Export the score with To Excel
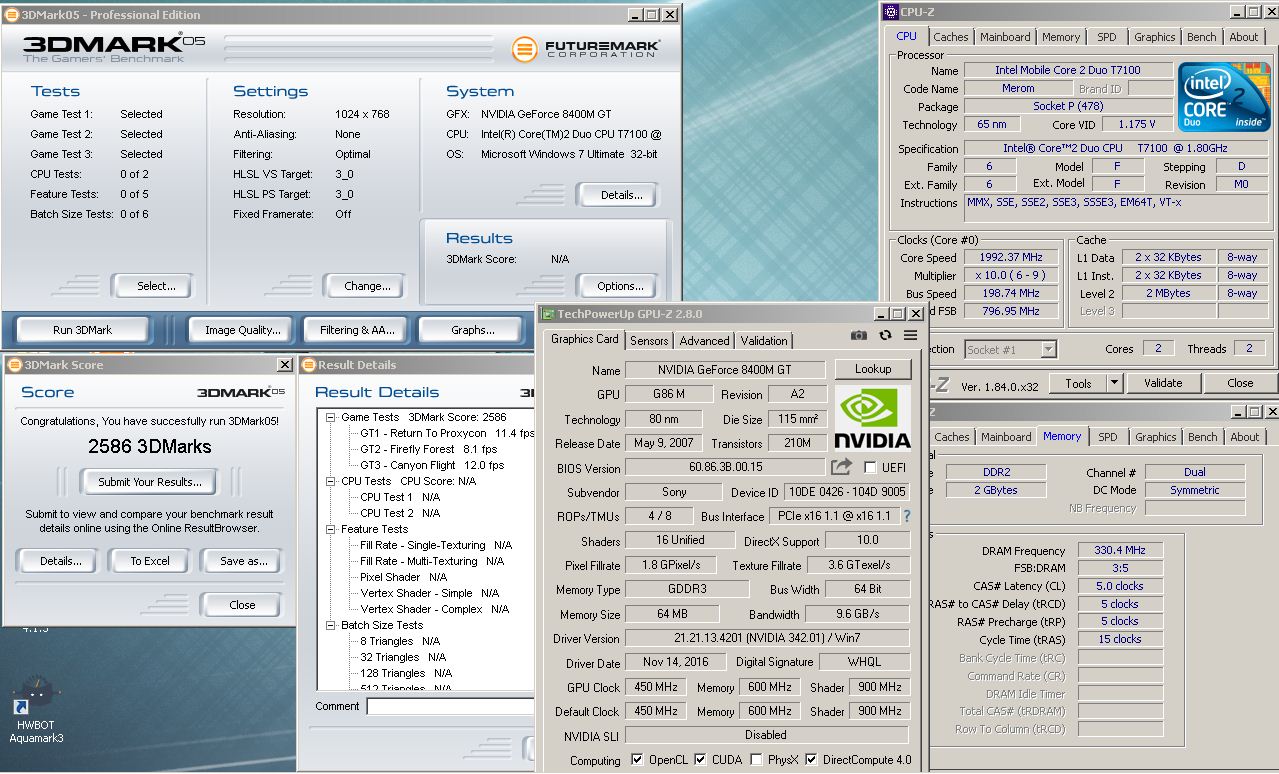 (x=149, y=561)
